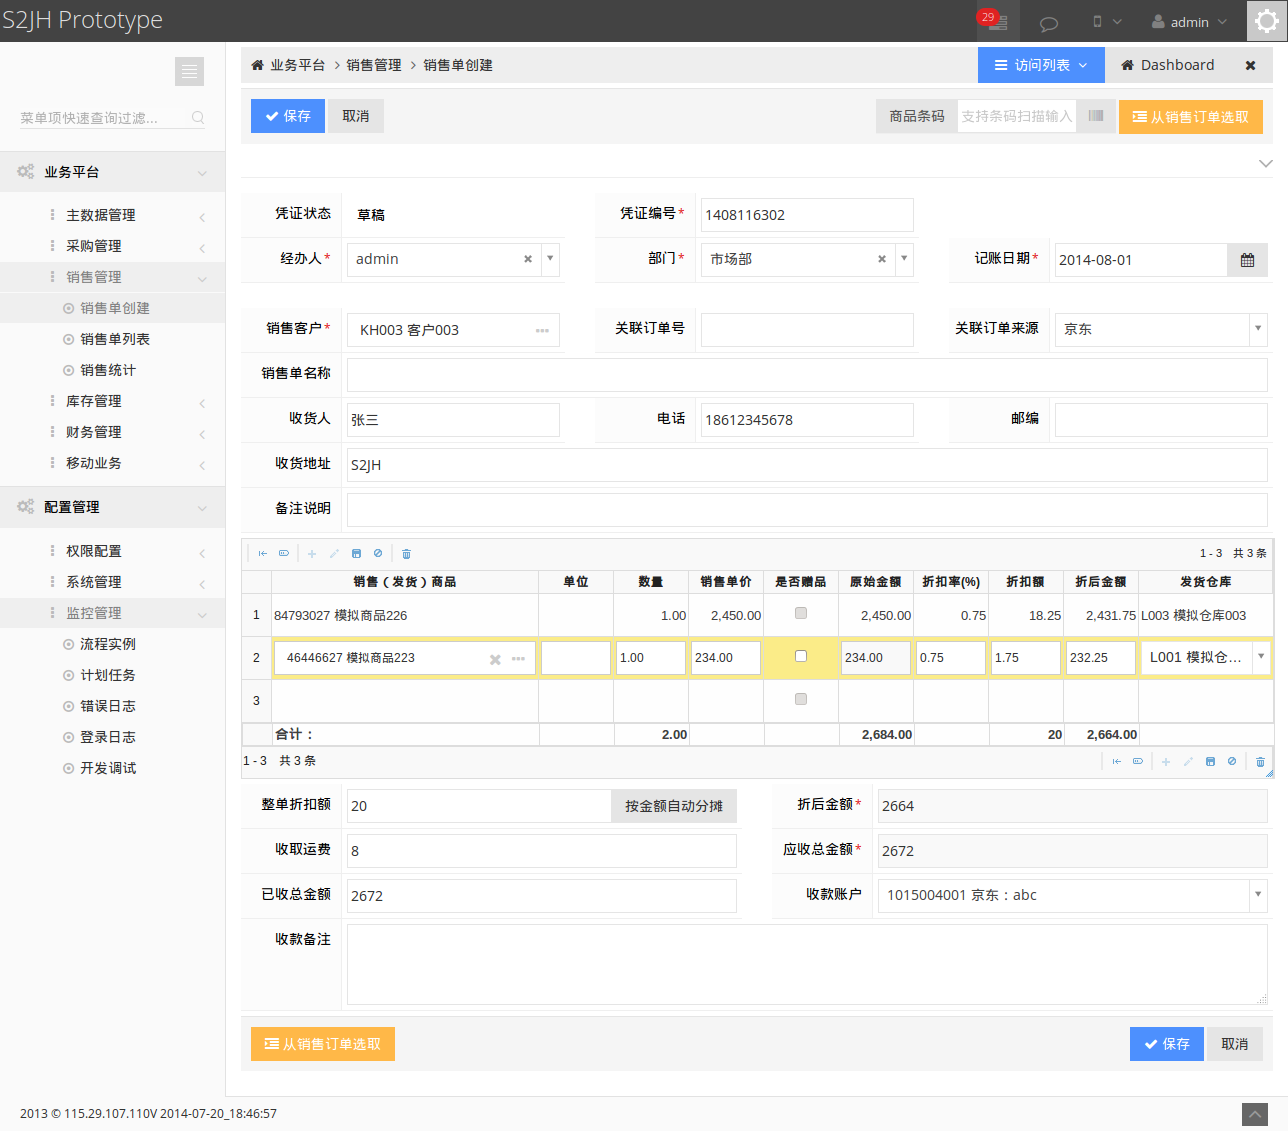
Task: Click the delete trash icon in top grid toolbar
Action: pyautogui.click(x=406, y=553)
